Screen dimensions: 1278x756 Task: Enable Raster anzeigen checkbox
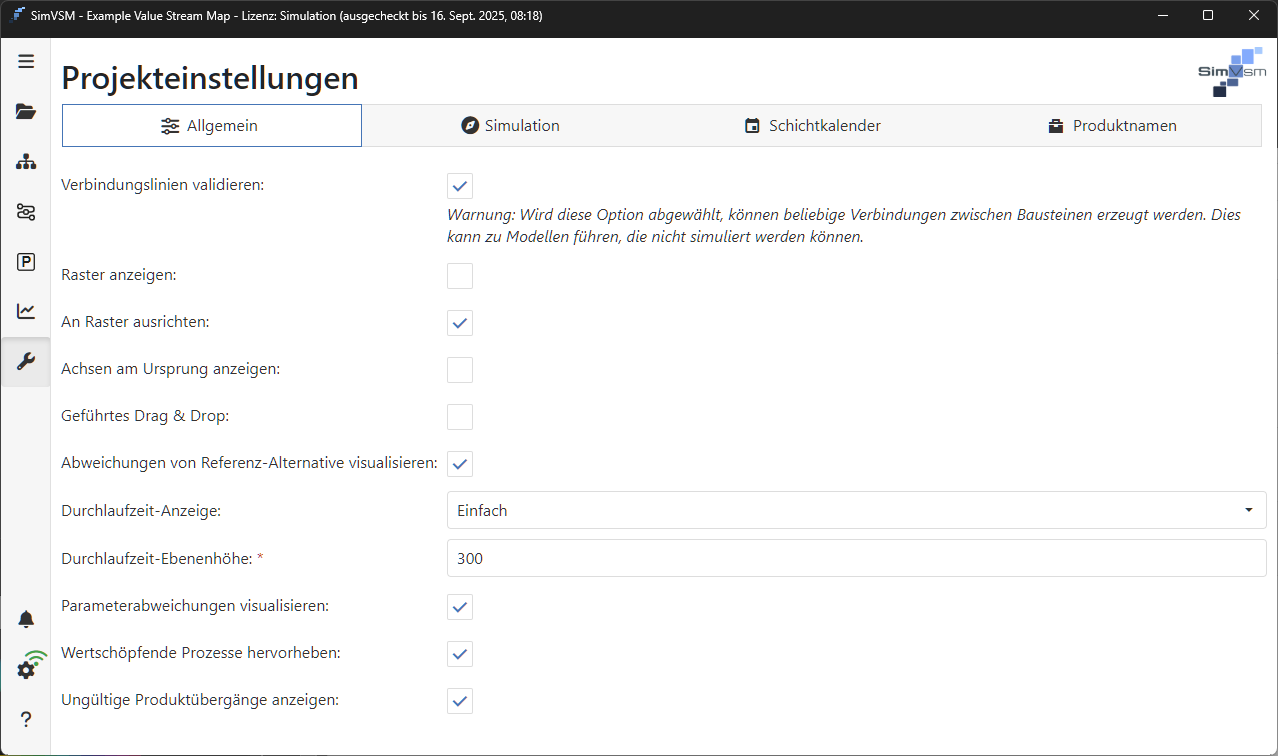coord(459,275)
